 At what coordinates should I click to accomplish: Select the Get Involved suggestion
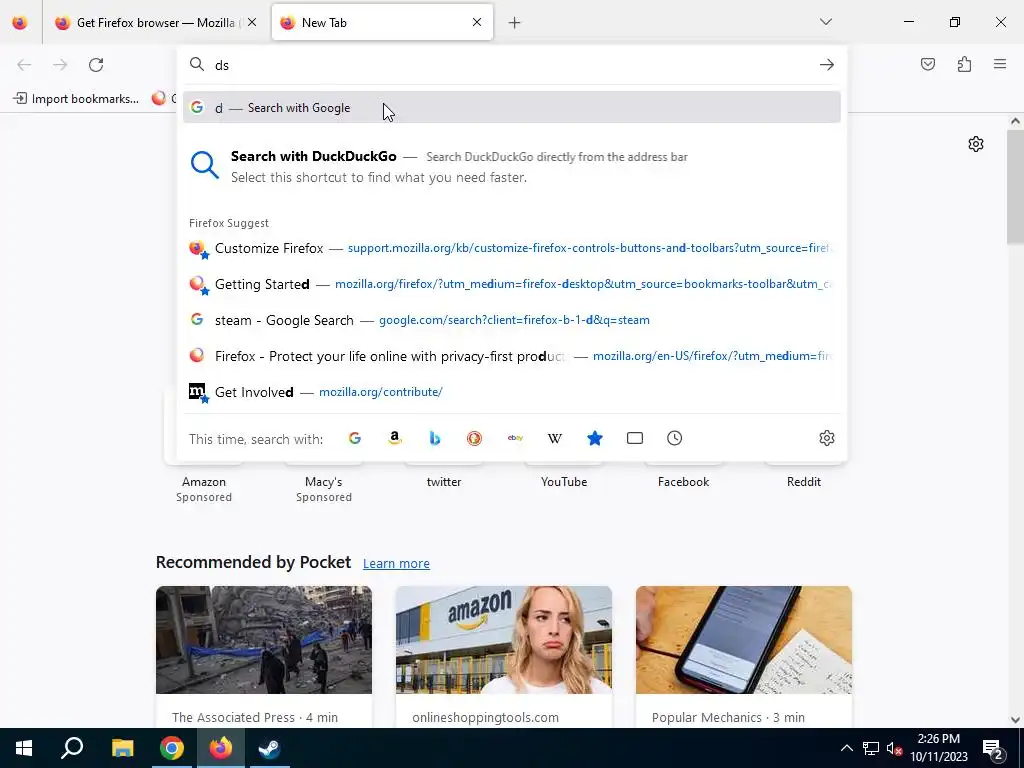pos(512,392)
